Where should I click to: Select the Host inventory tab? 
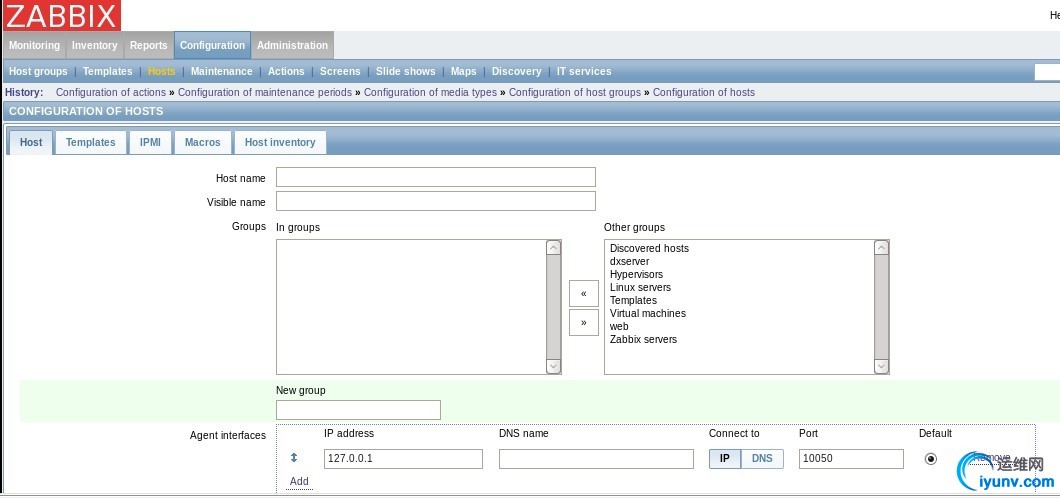[x=280, y=143]
